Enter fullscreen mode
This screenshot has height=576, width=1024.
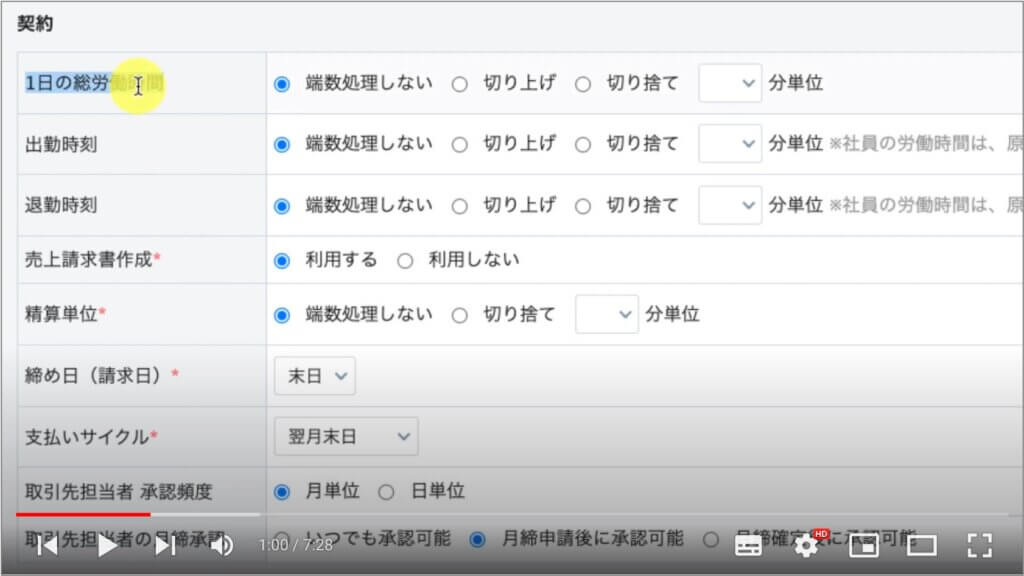click(979, 545)
